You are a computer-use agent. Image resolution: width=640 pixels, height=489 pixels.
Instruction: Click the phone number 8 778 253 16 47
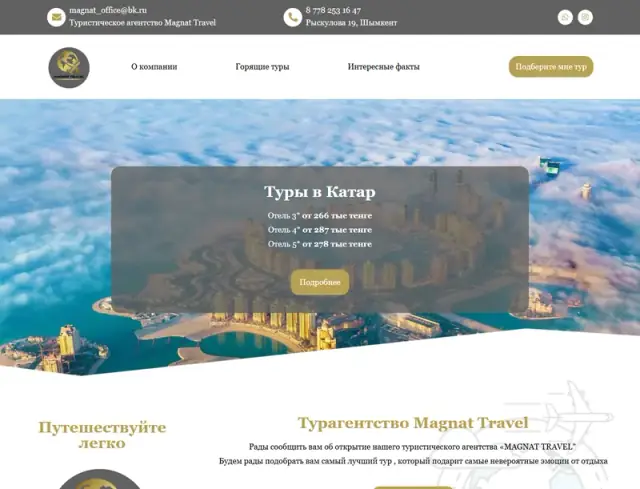(333, 10)
